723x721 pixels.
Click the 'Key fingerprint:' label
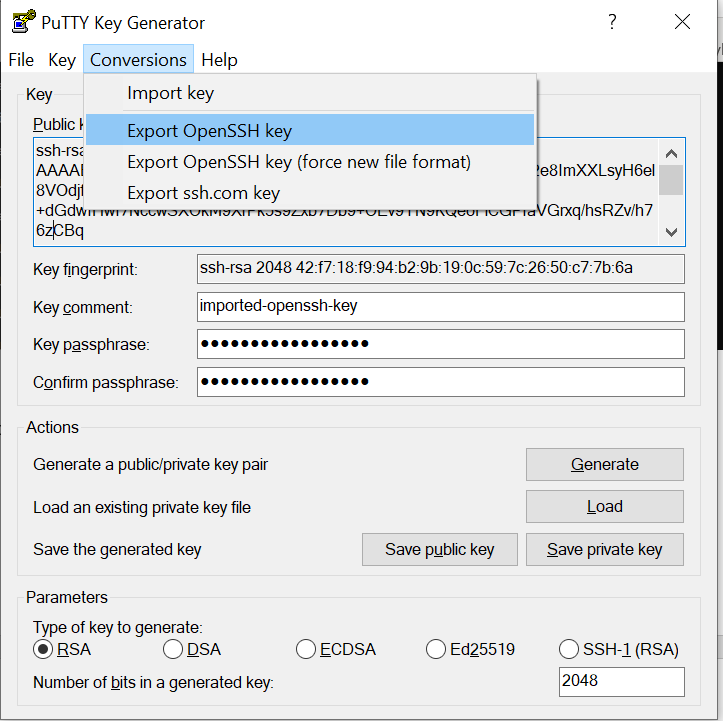click(85, 269)
